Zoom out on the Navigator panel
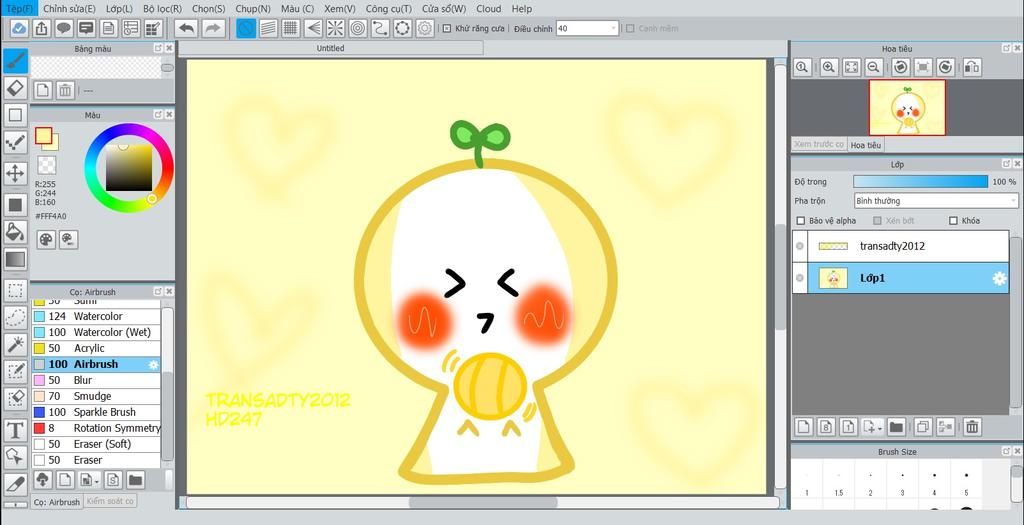 coord(874,67)
